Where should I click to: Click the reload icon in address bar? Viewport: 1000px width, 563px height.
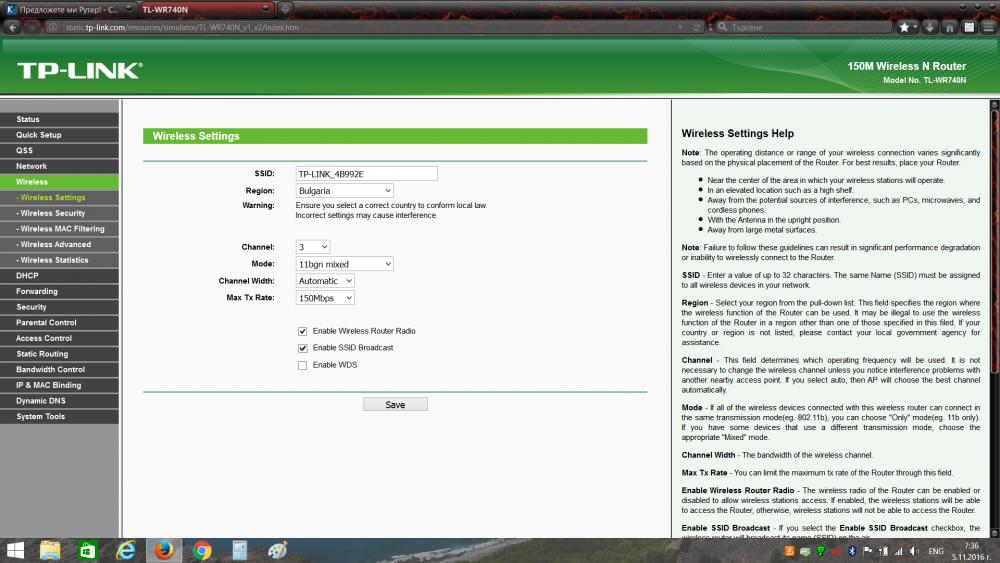(696, 27)
